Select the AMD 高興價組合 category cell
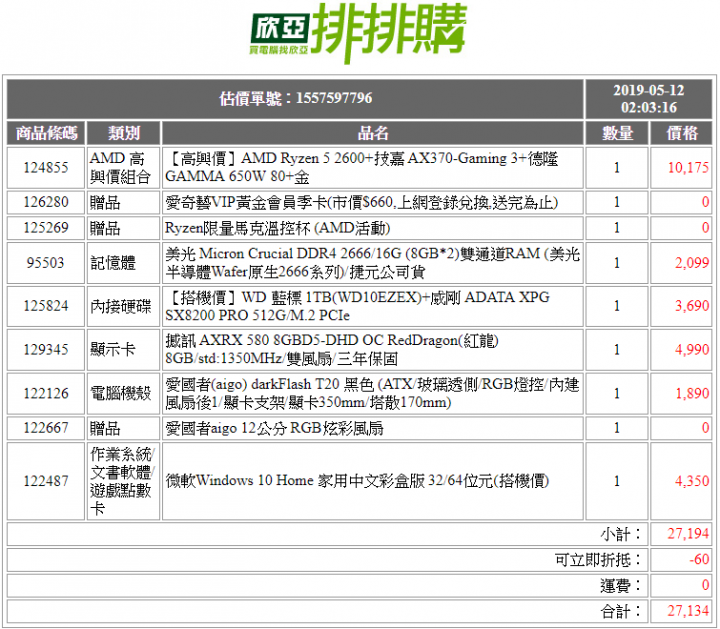This screenshot has width=720, height=629. pyautogui.click(x=124, y=168)
